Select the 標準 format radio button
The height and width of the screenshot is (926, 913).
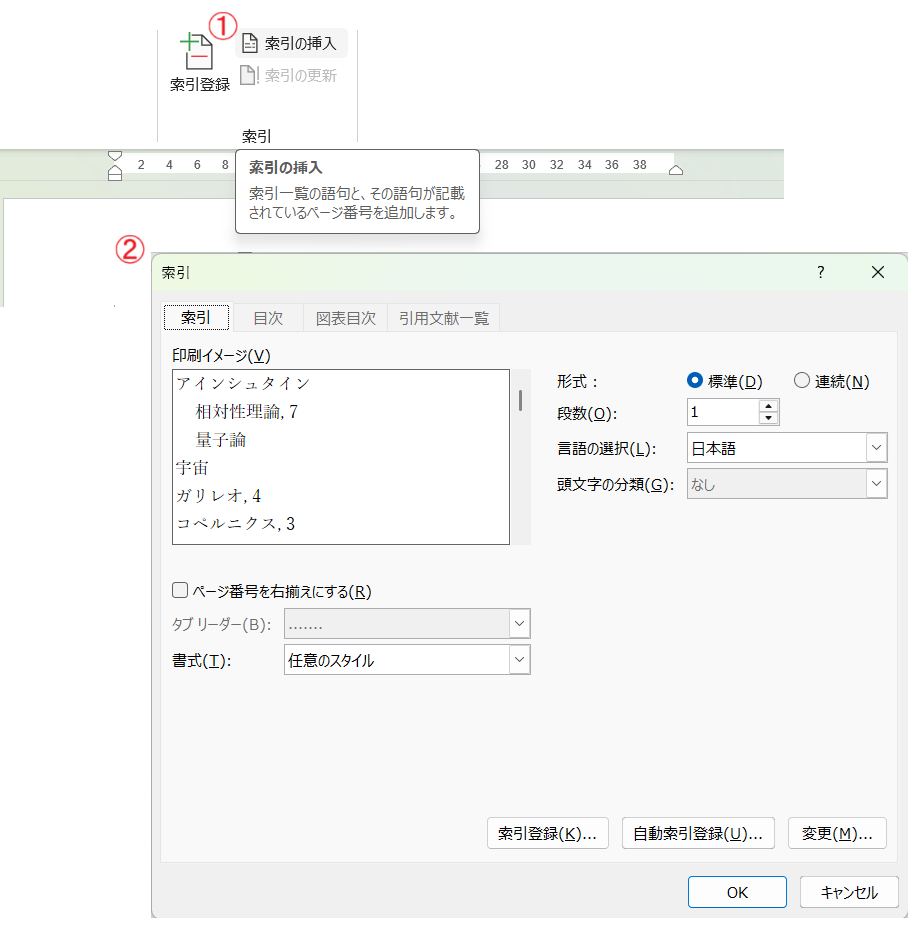pyautogui.click(x=696, y=381)
